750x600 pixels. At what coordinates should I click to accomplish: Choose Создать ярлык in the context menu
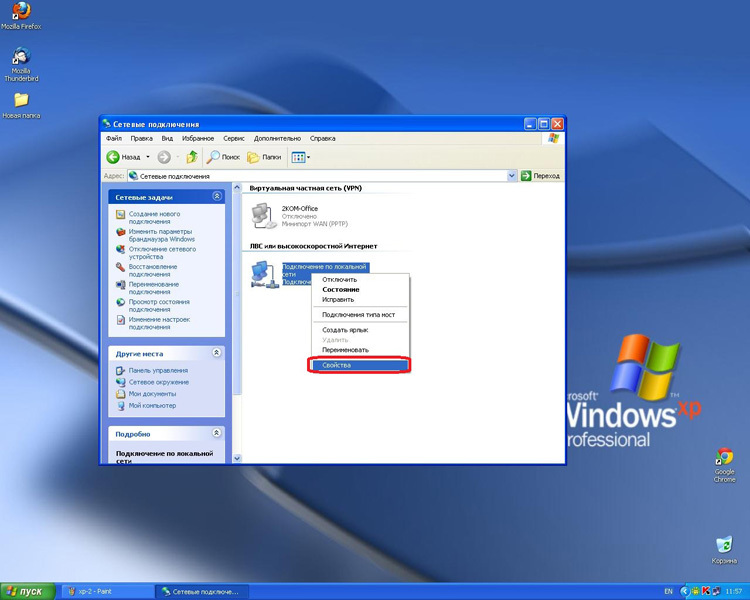pos(360,330)
